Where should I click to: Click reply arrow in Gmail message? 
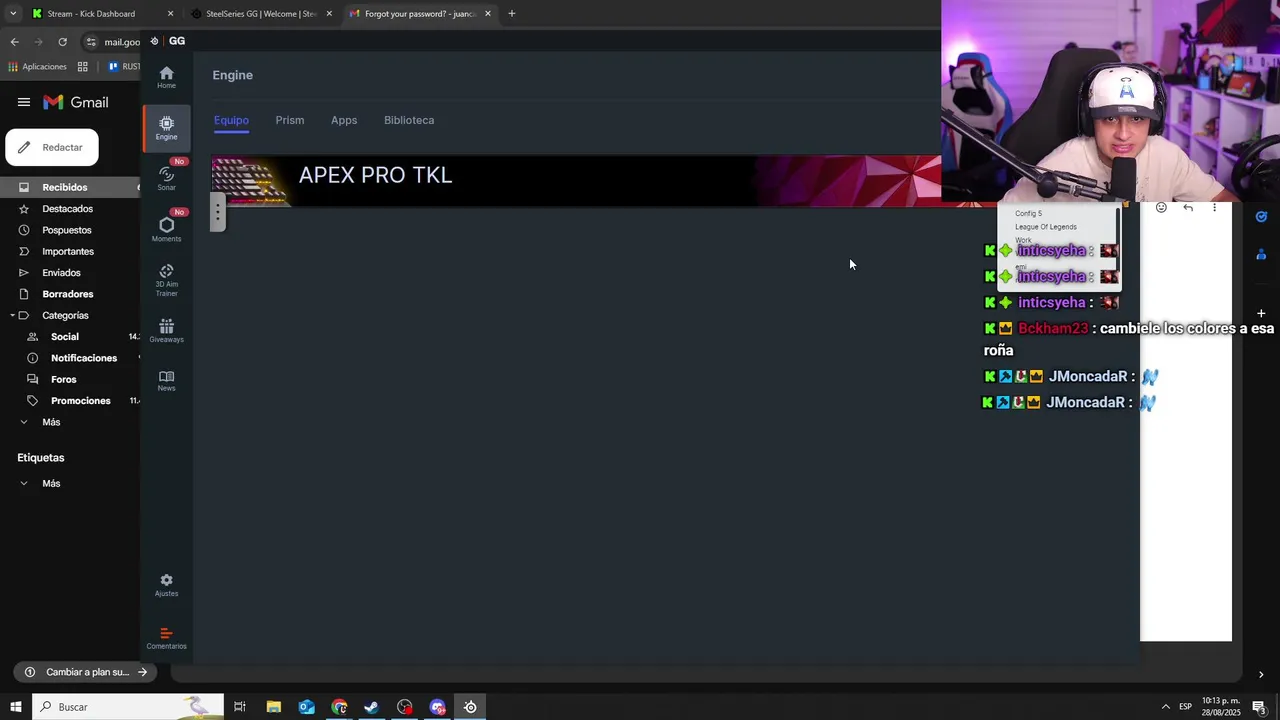point(1188,207)
